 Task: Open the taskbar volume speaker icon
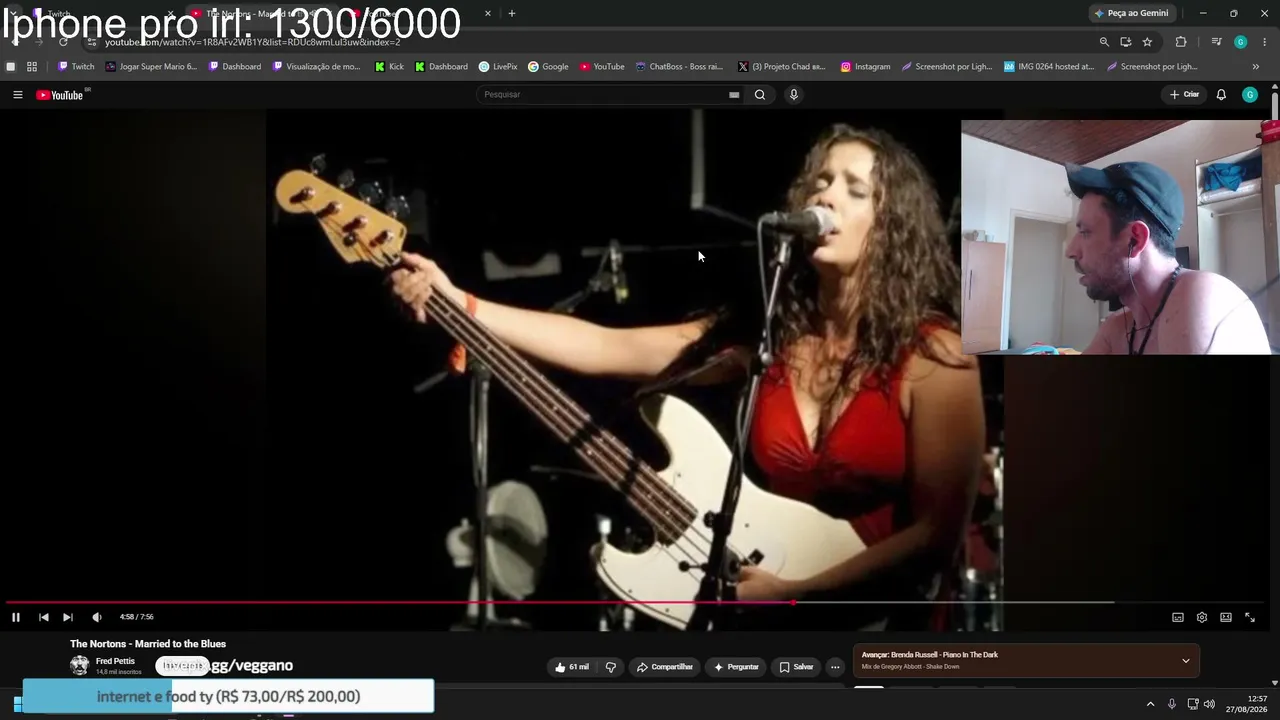1209,704
